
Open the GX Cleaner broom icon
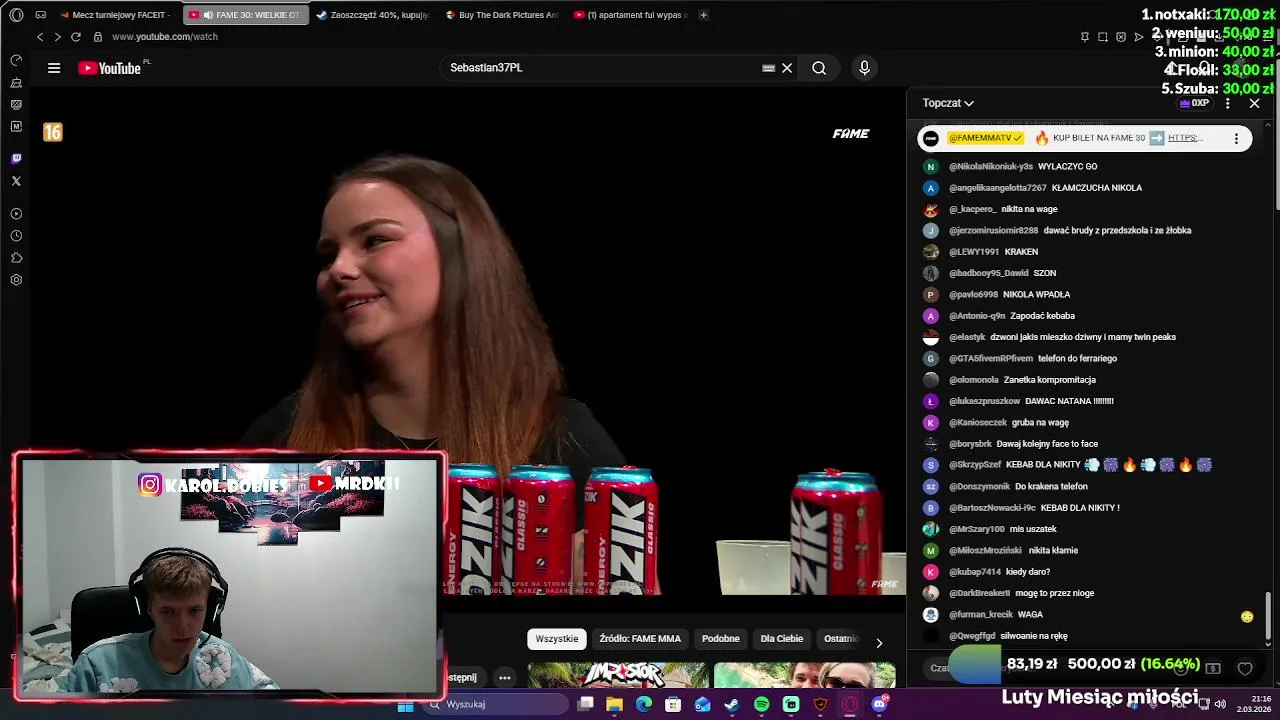[16, 82]
